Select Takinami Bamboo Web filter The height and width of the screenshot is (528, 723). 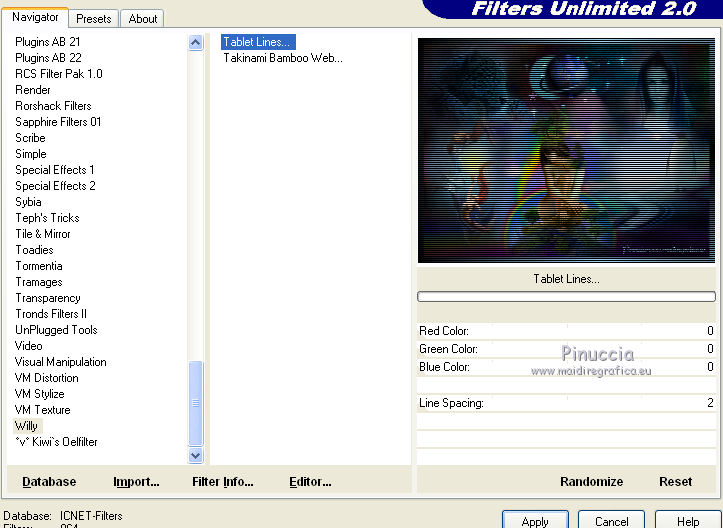[x=283, y=58]
